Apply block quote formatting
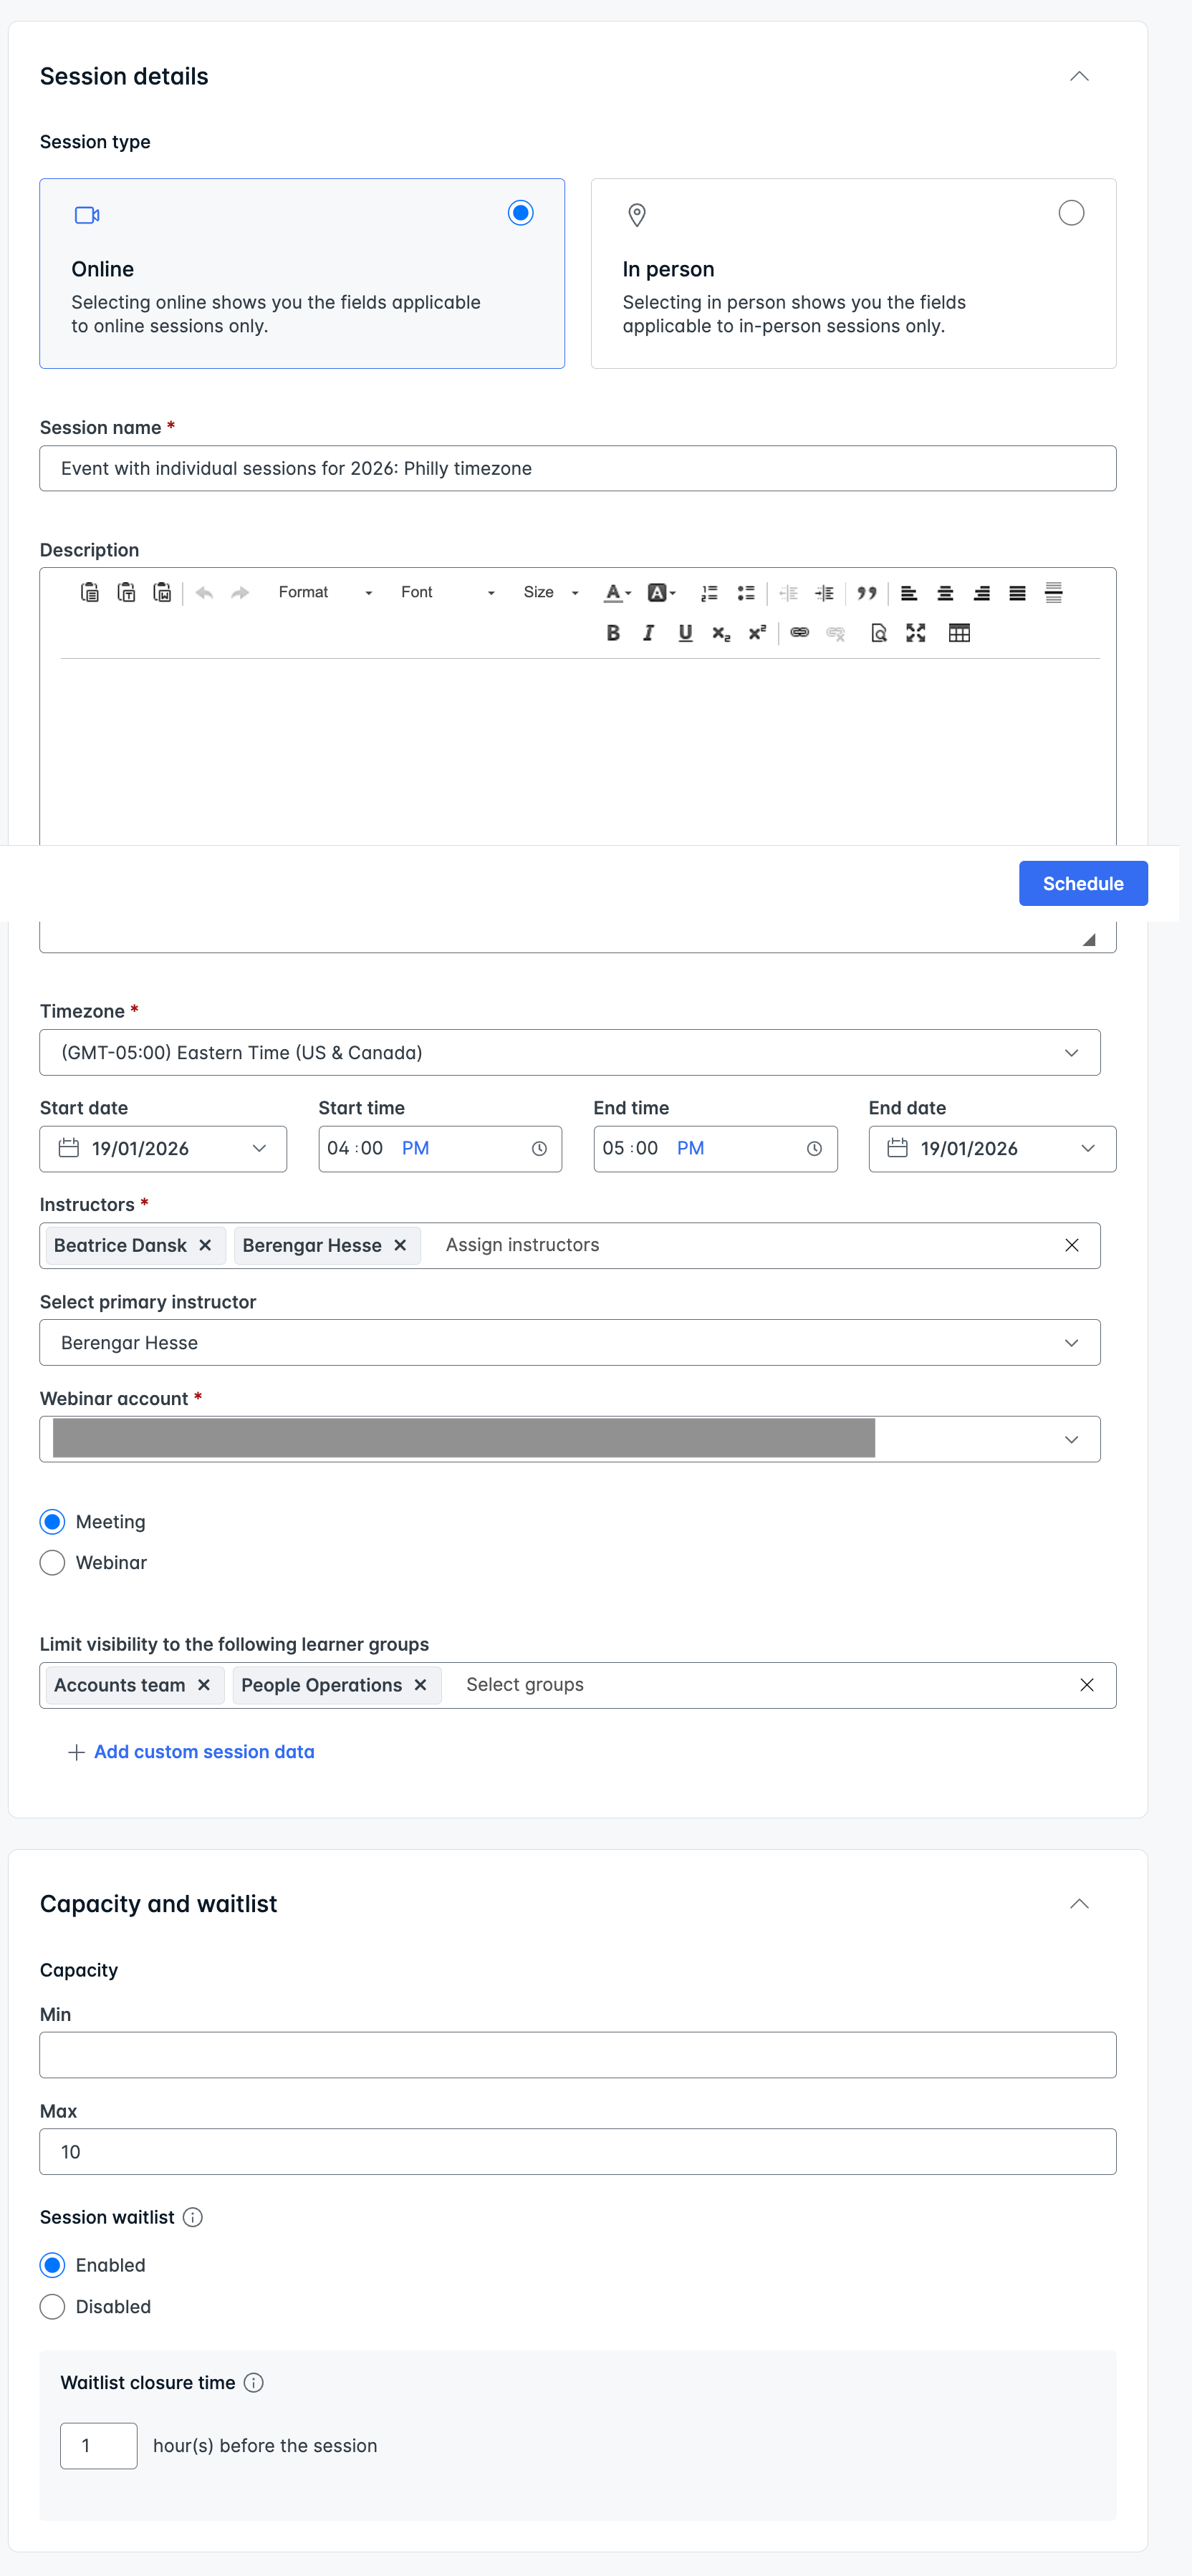This screenshot has width=1192, height=2576. tap(867, 593)
